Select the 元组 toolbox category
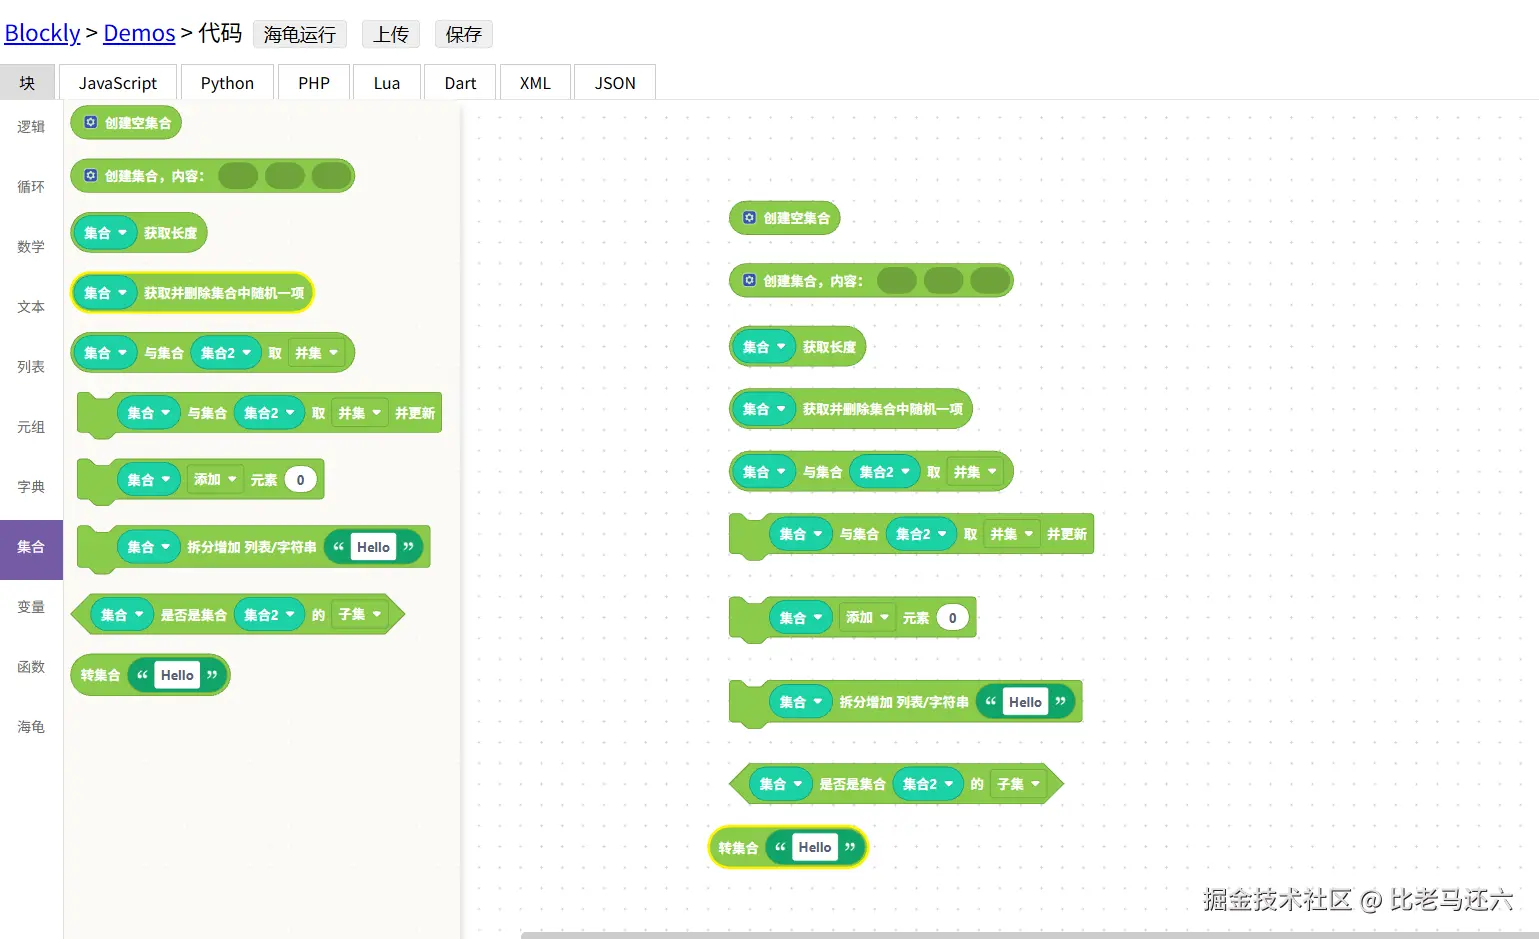The height and width of the screenshot is (939, 1539). [x=31, y=427]
